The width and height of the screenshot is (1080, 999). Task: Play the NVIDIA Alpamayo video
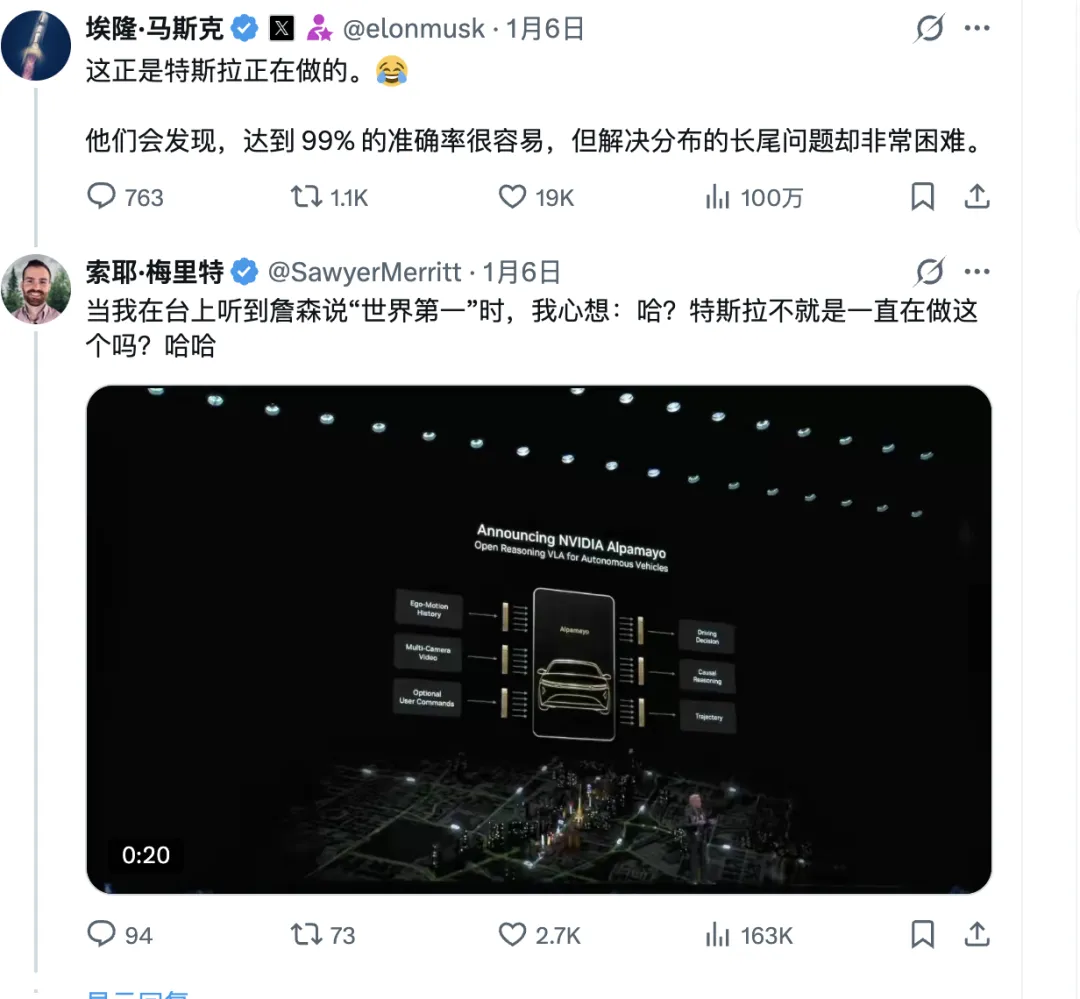point(539,639)
